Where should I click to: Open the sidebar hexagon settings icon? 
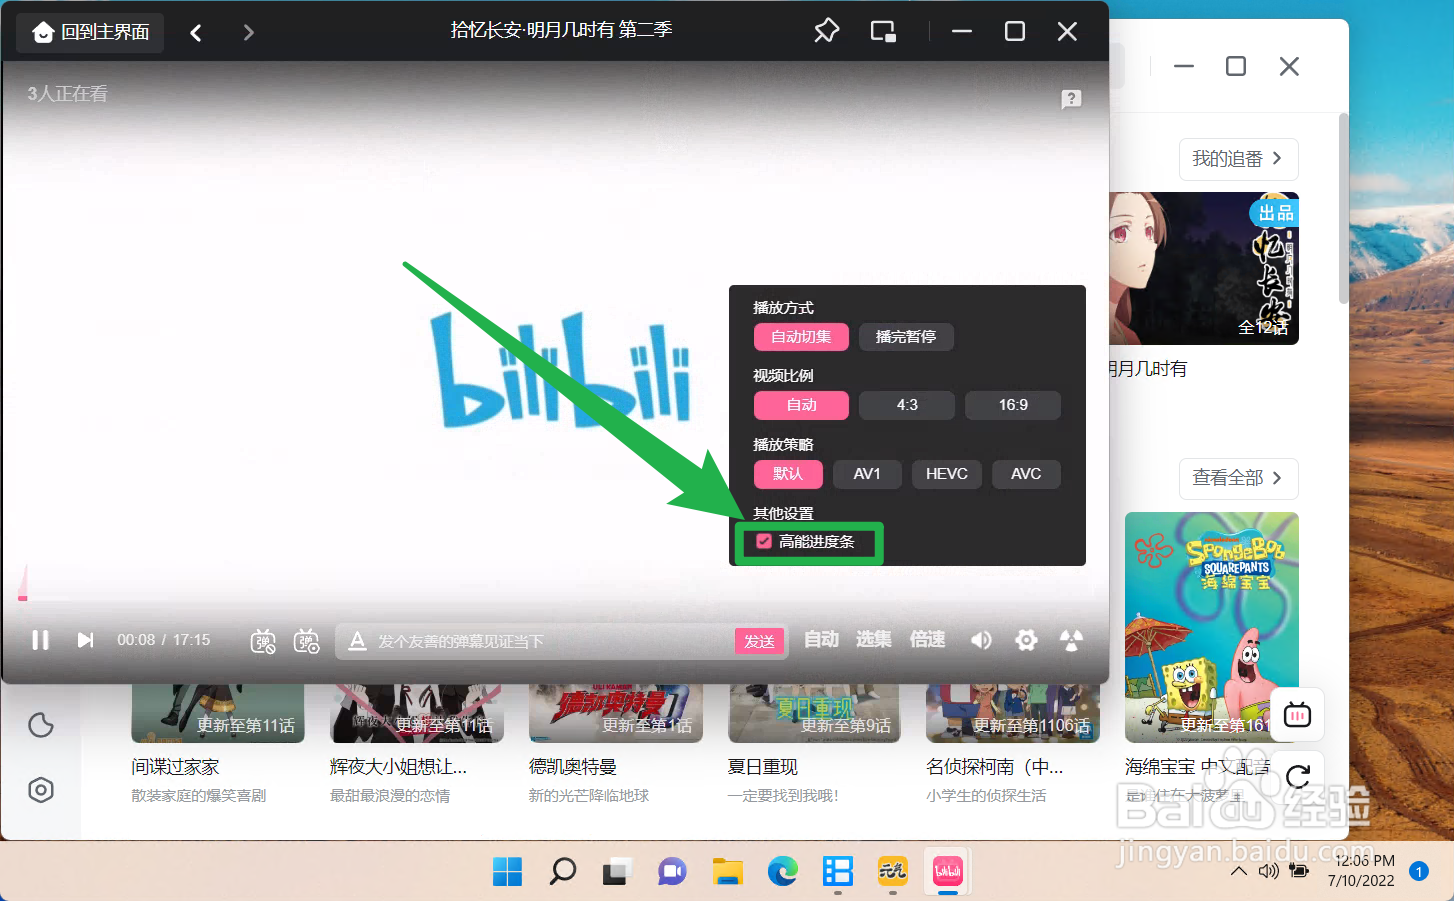tap(41, 790)
